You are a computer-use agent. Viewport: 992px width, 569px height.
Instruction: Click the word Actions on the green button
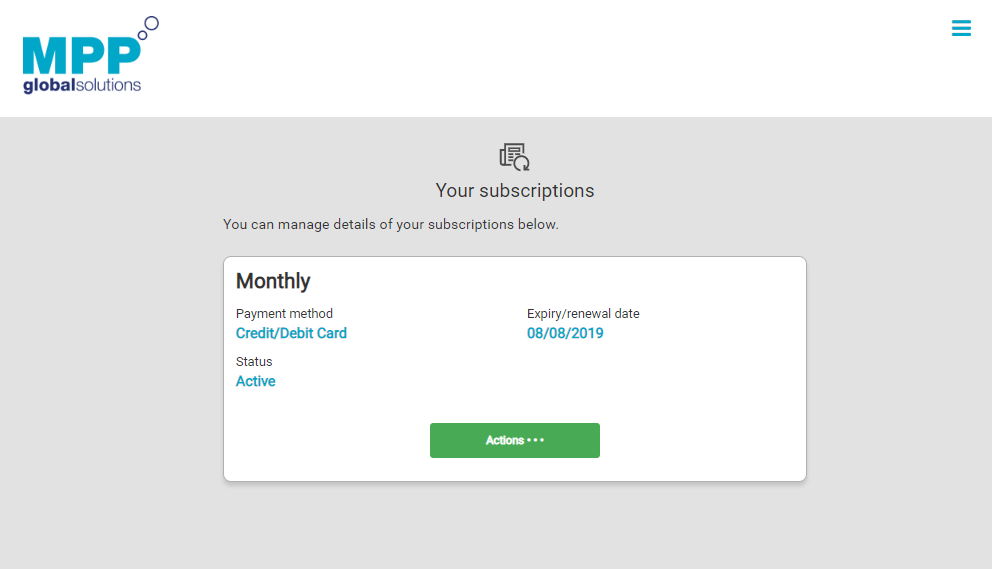505,440
